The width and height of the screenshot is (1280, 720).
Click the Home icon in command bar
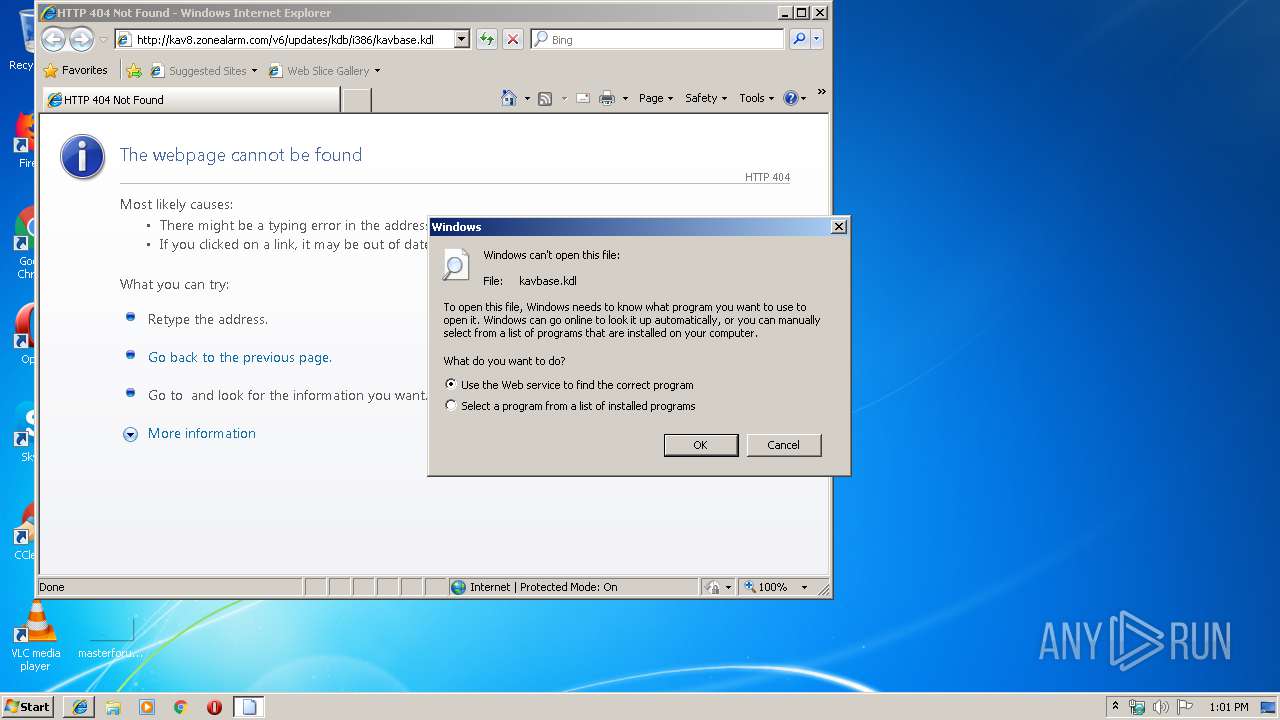click(509, 98)
